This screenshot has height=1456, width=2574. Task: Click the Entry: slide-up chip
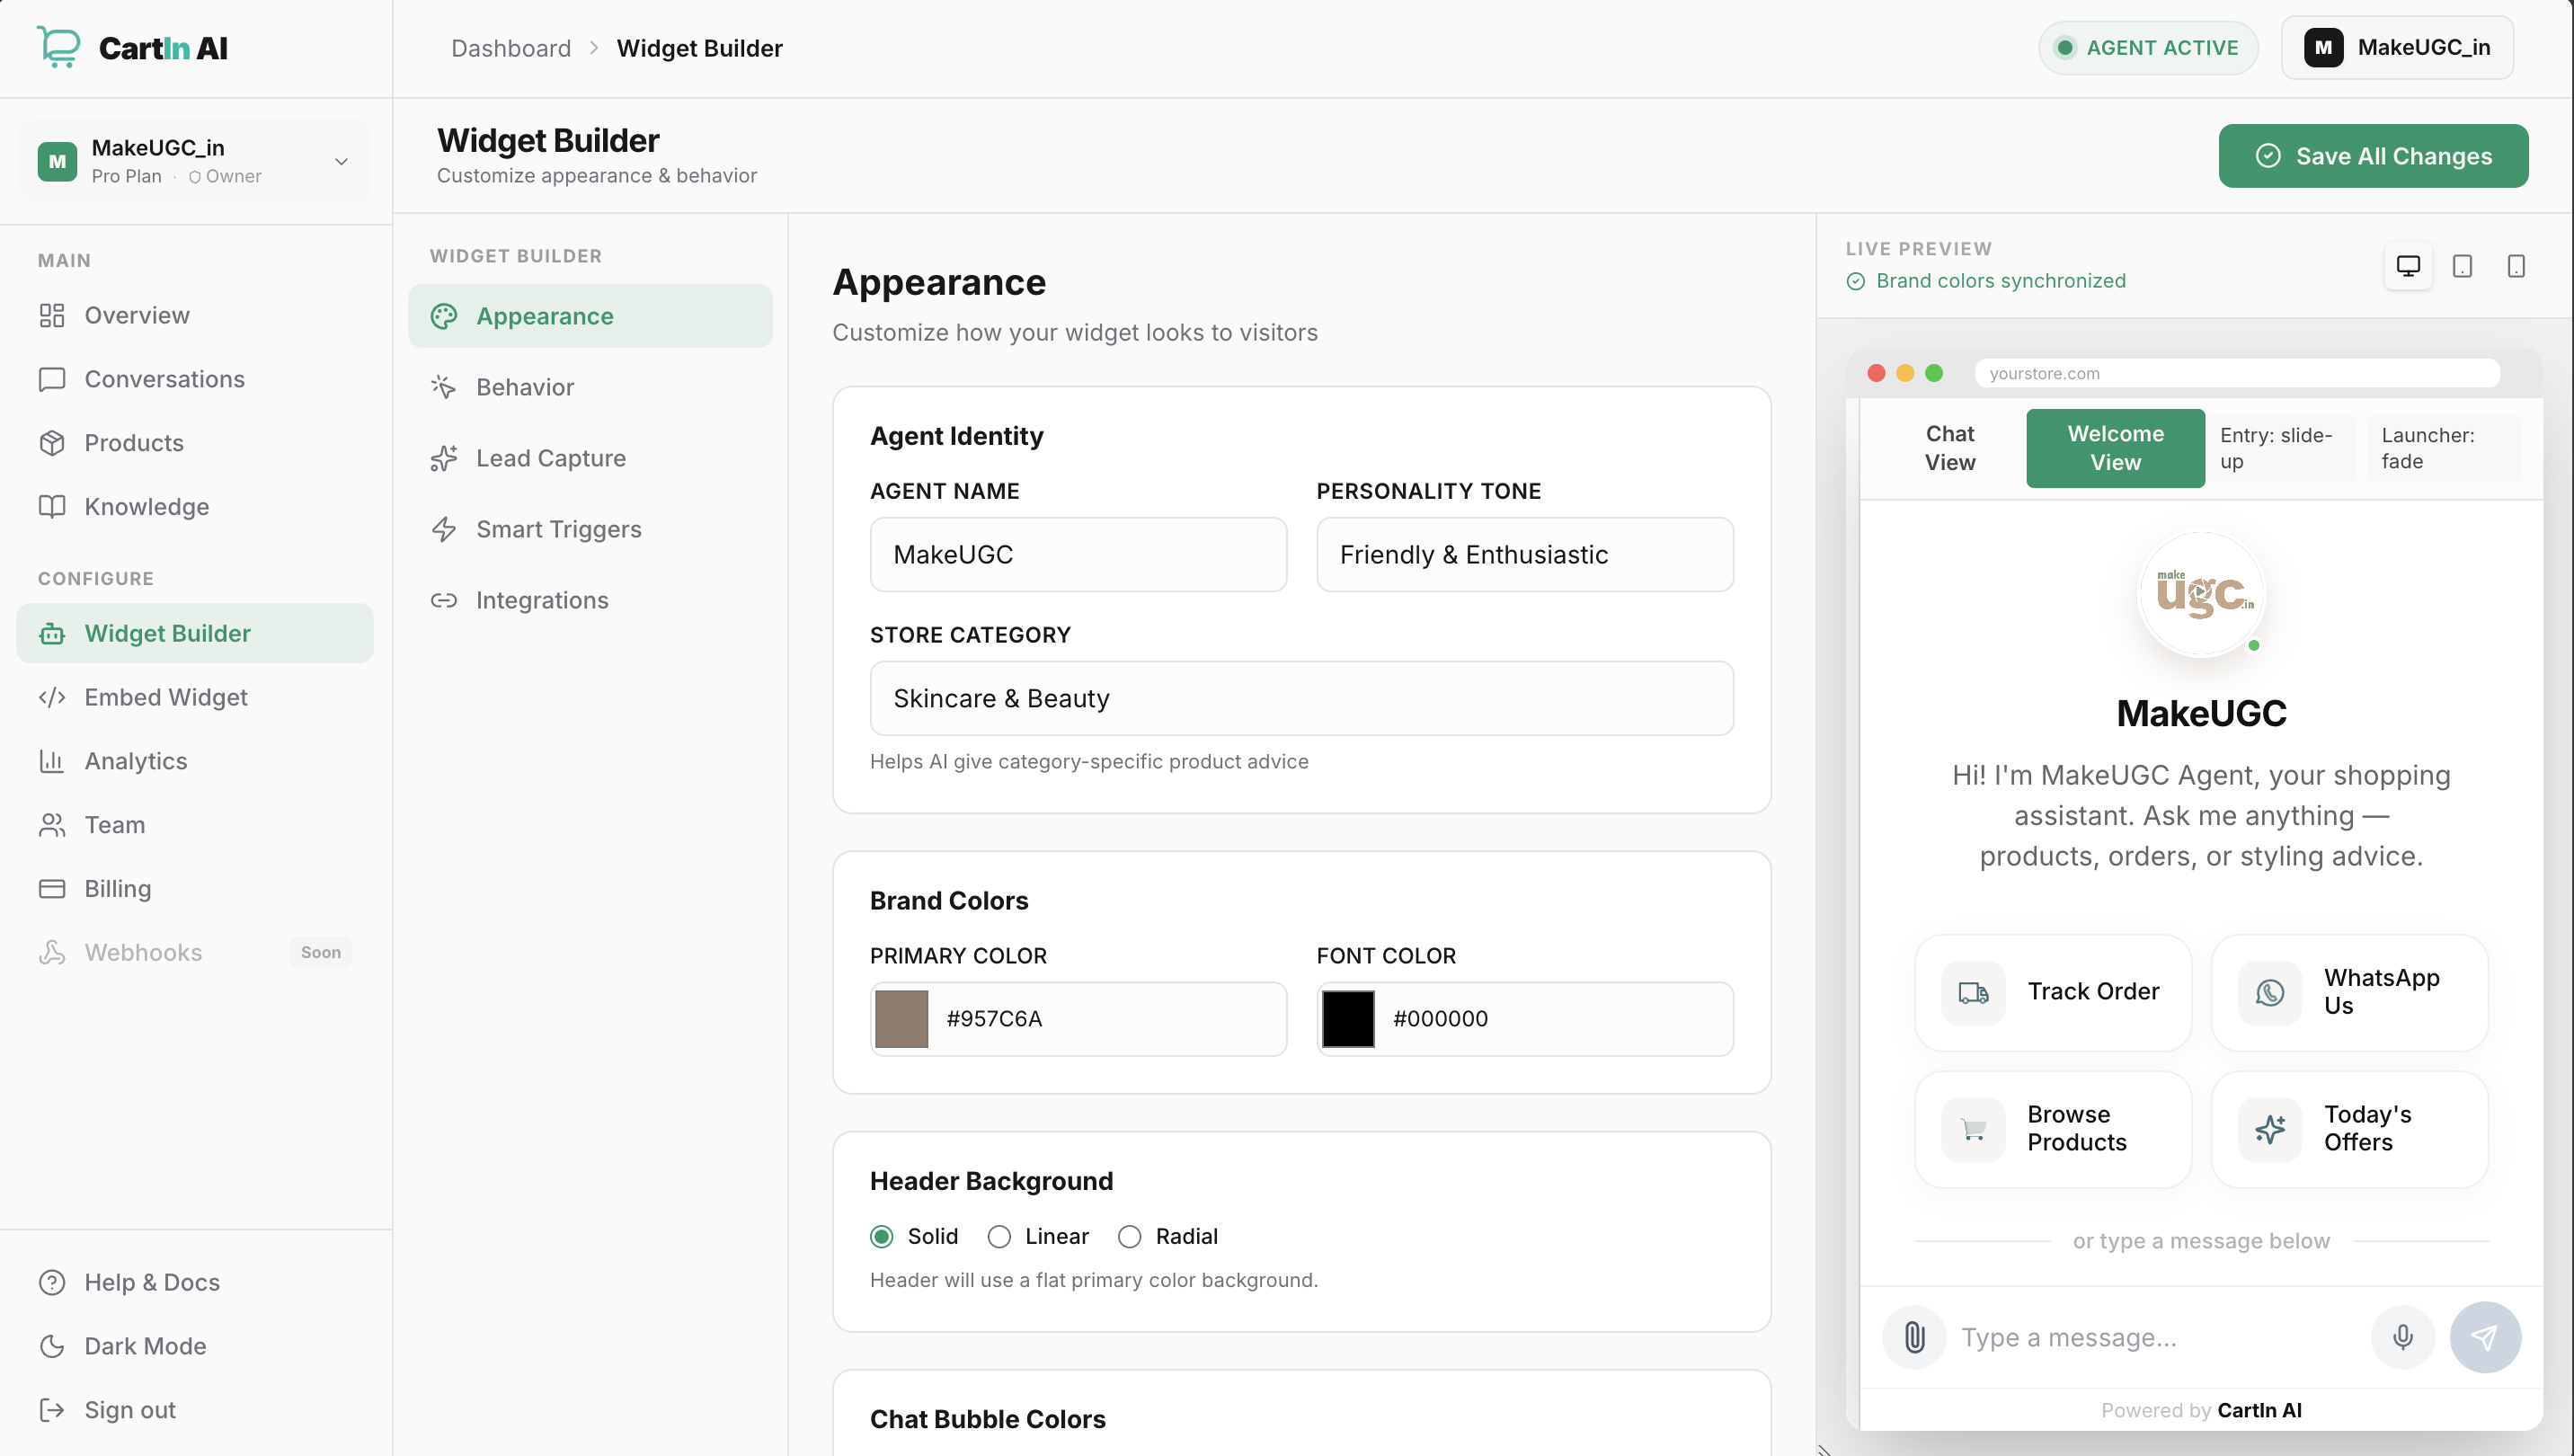pos(2281,448)
